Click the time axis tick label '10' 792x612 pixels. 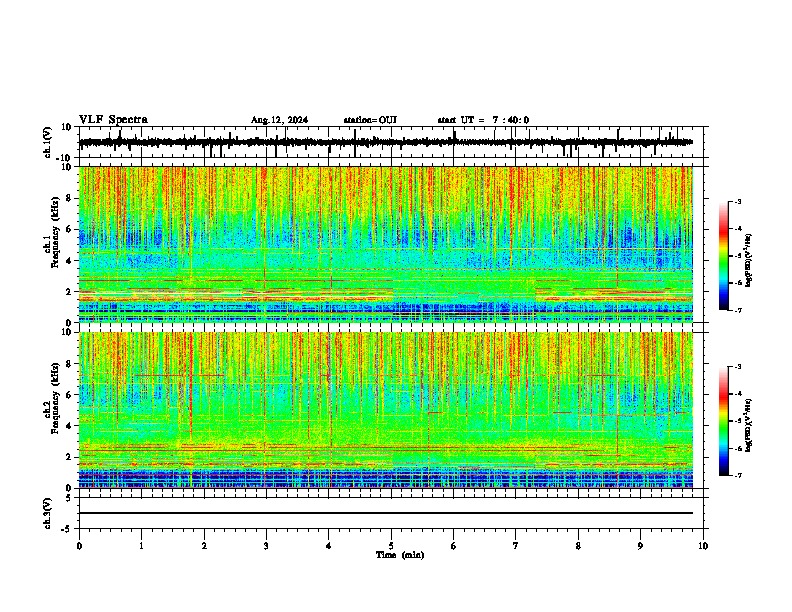(x=703, y=546)
